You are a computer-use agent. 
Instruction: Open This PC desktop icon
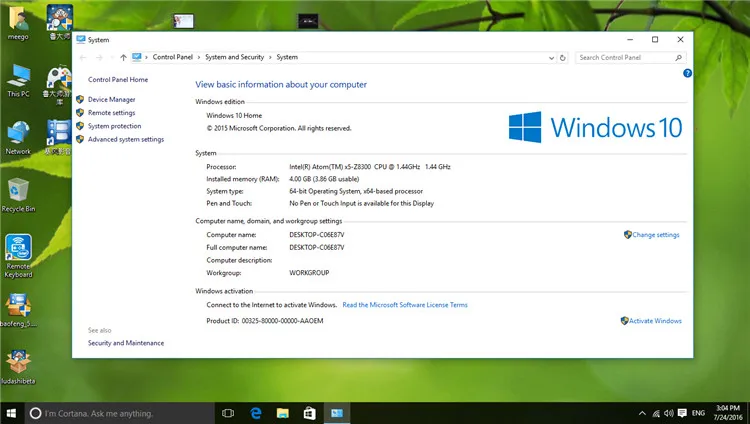tap(18, 80)
